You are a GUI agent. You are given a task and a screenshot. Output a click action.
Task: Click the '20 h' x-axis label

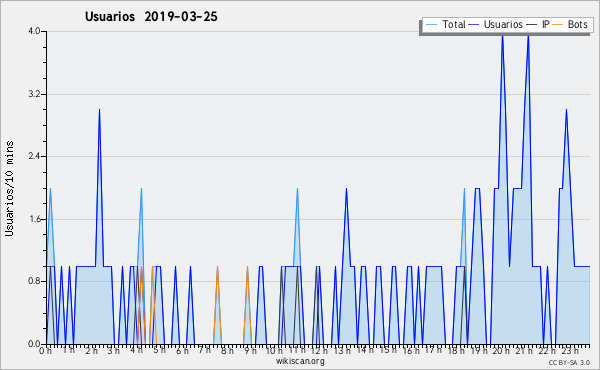coord(501,350)
